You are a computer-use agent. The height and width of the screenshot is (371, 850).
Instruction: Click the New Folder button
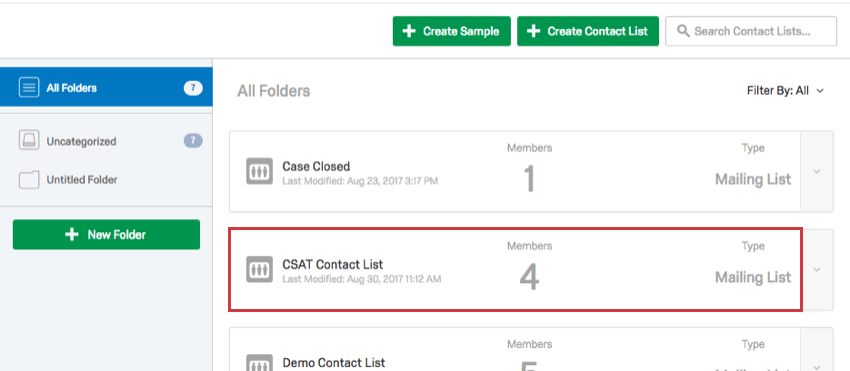(x=106, y=234)
